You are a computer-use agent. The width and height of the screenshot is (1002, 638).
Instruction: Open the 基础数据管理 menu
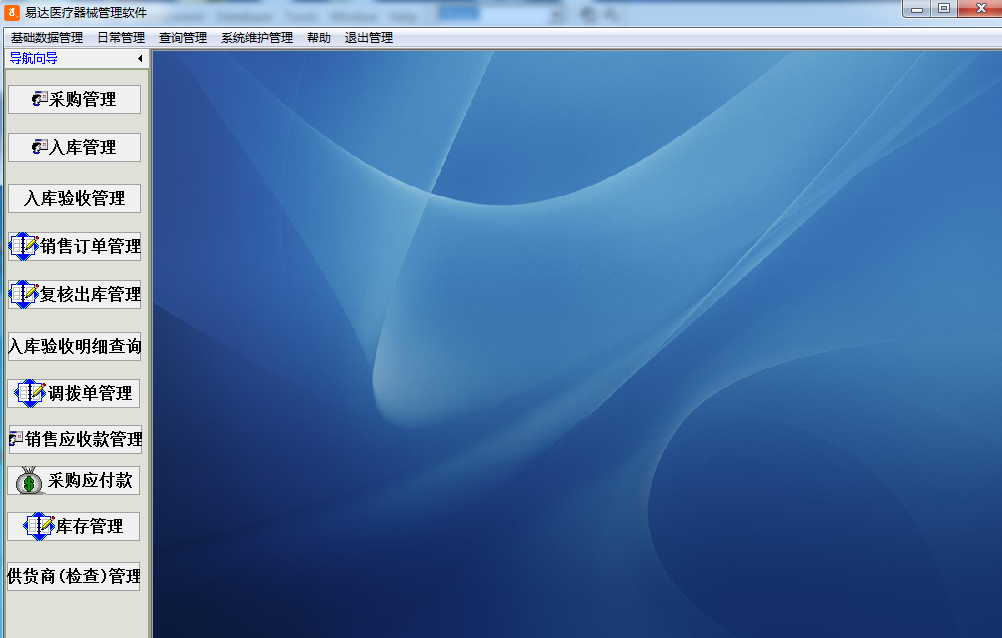47,38
